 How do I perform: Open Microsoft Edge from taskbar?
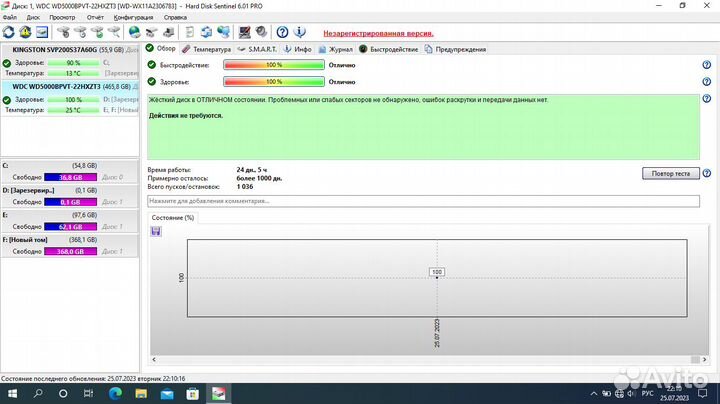[115, 393]
